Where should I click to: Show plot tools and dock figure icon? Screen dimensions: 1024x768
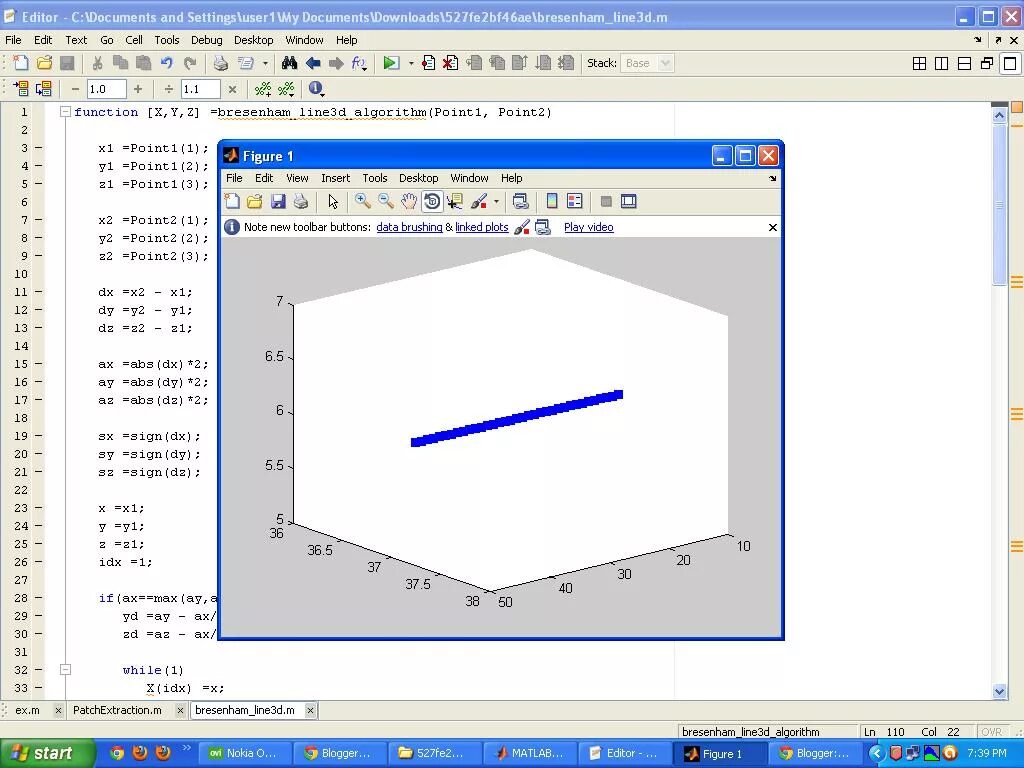coord(628,201)
